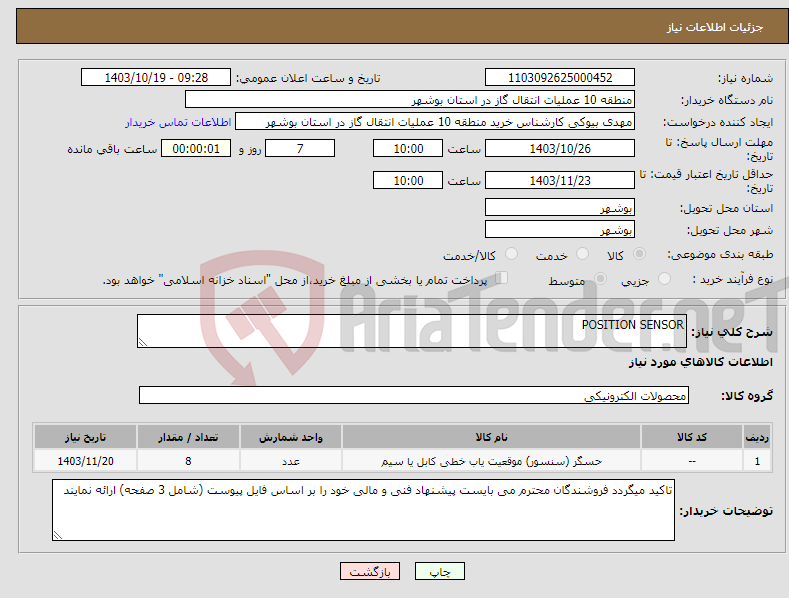Click the need date cell 1403/11/20

pos(86,461)
